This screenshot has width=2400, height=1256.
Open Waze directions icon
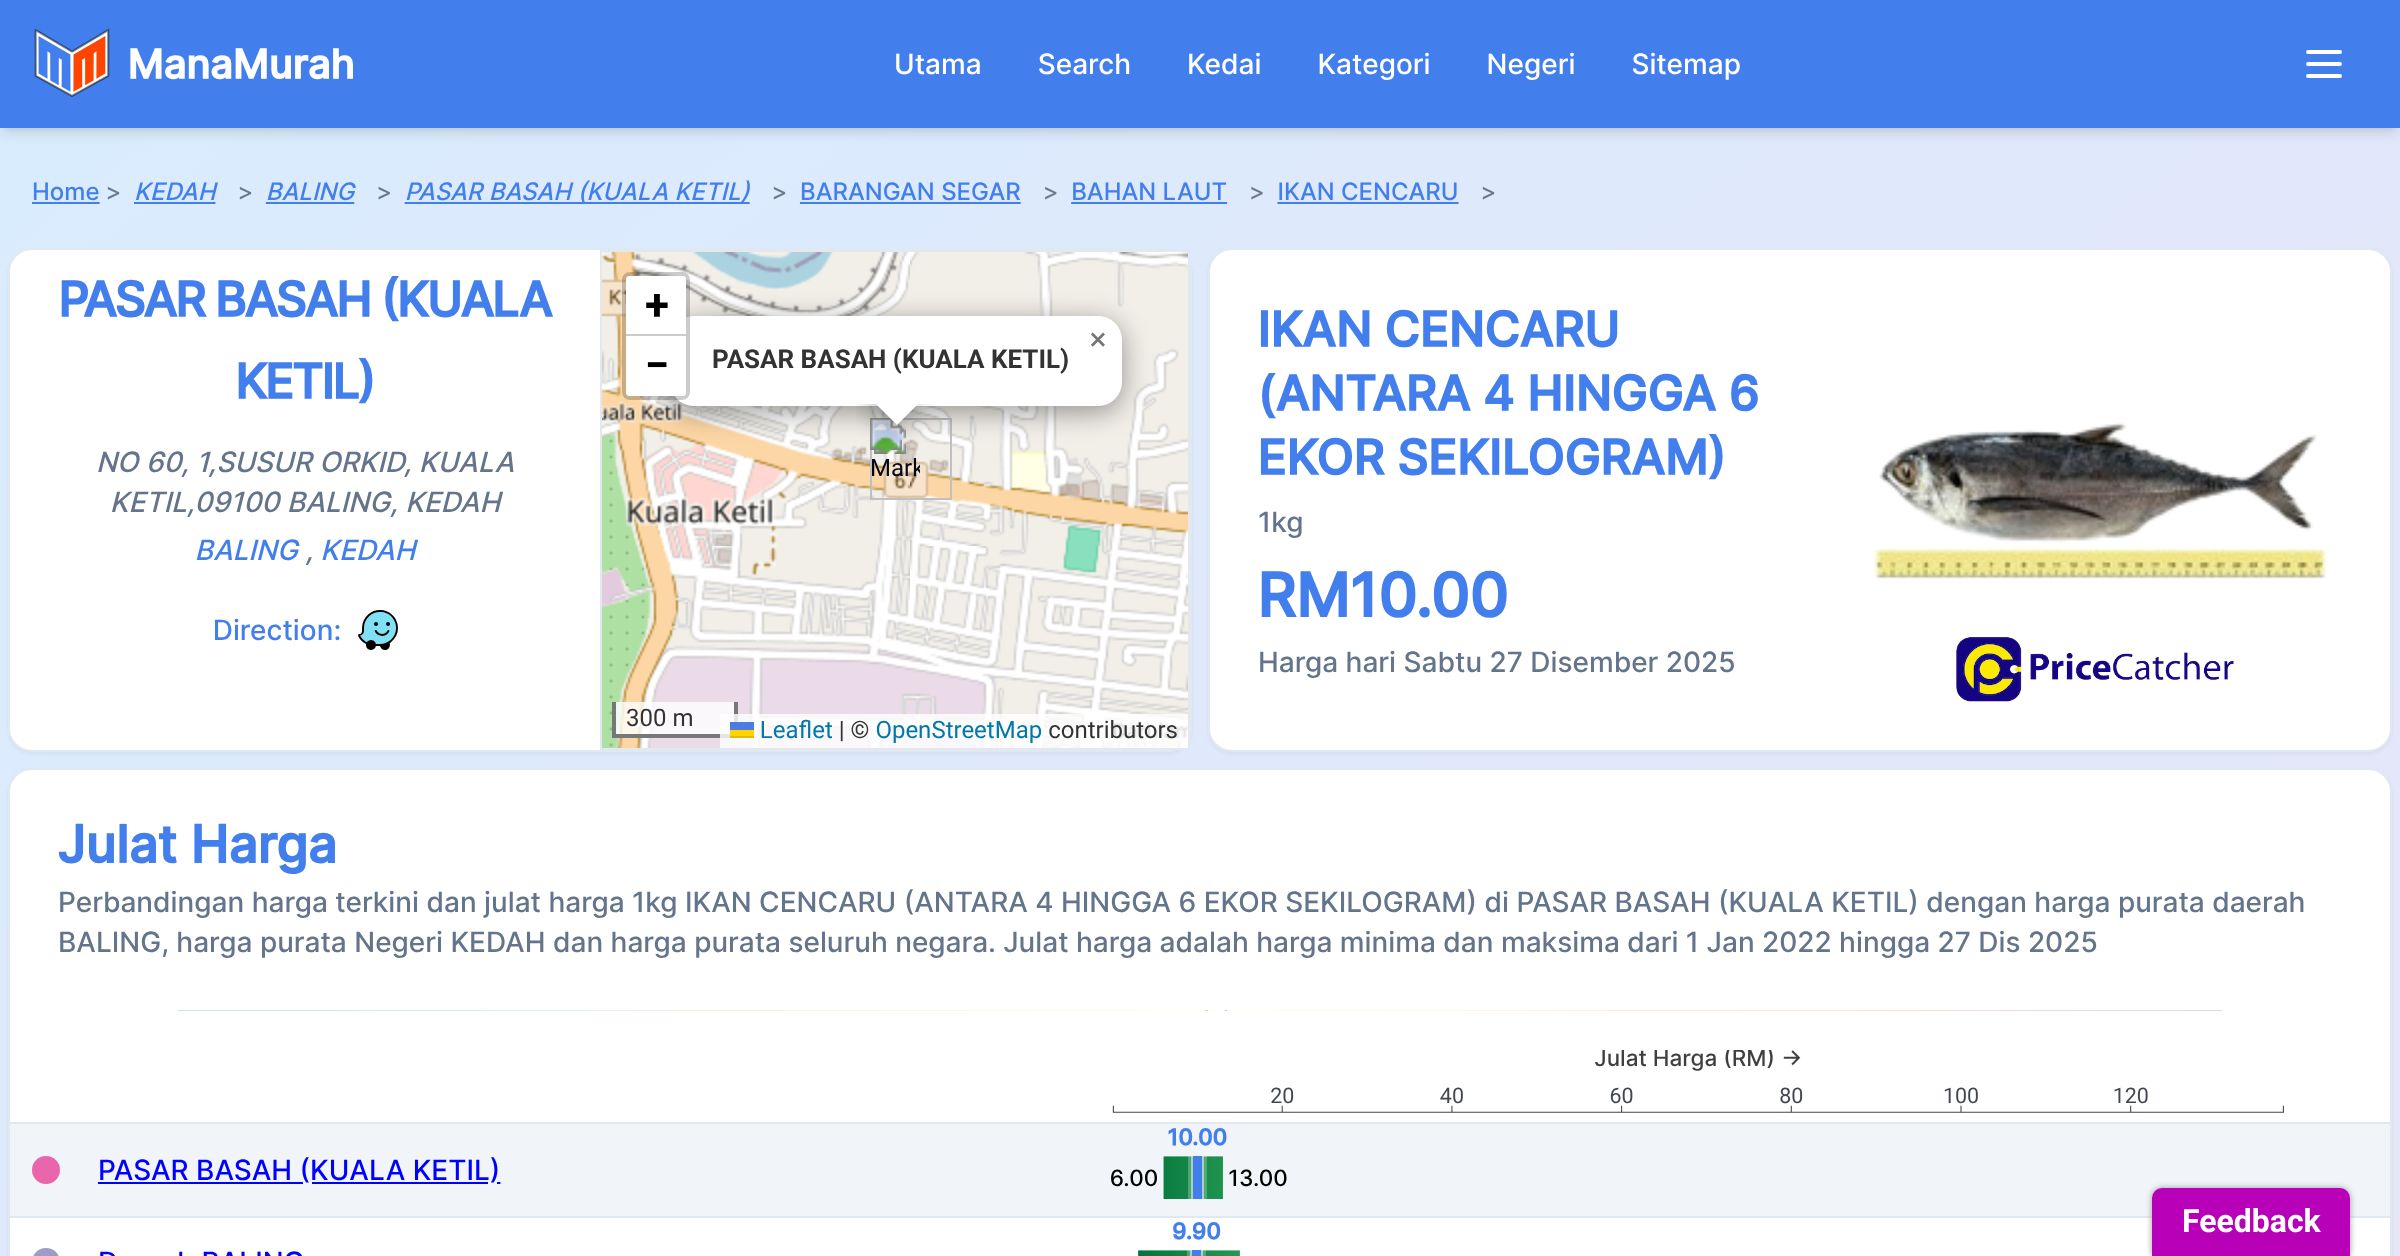click(x=378, y=630)
